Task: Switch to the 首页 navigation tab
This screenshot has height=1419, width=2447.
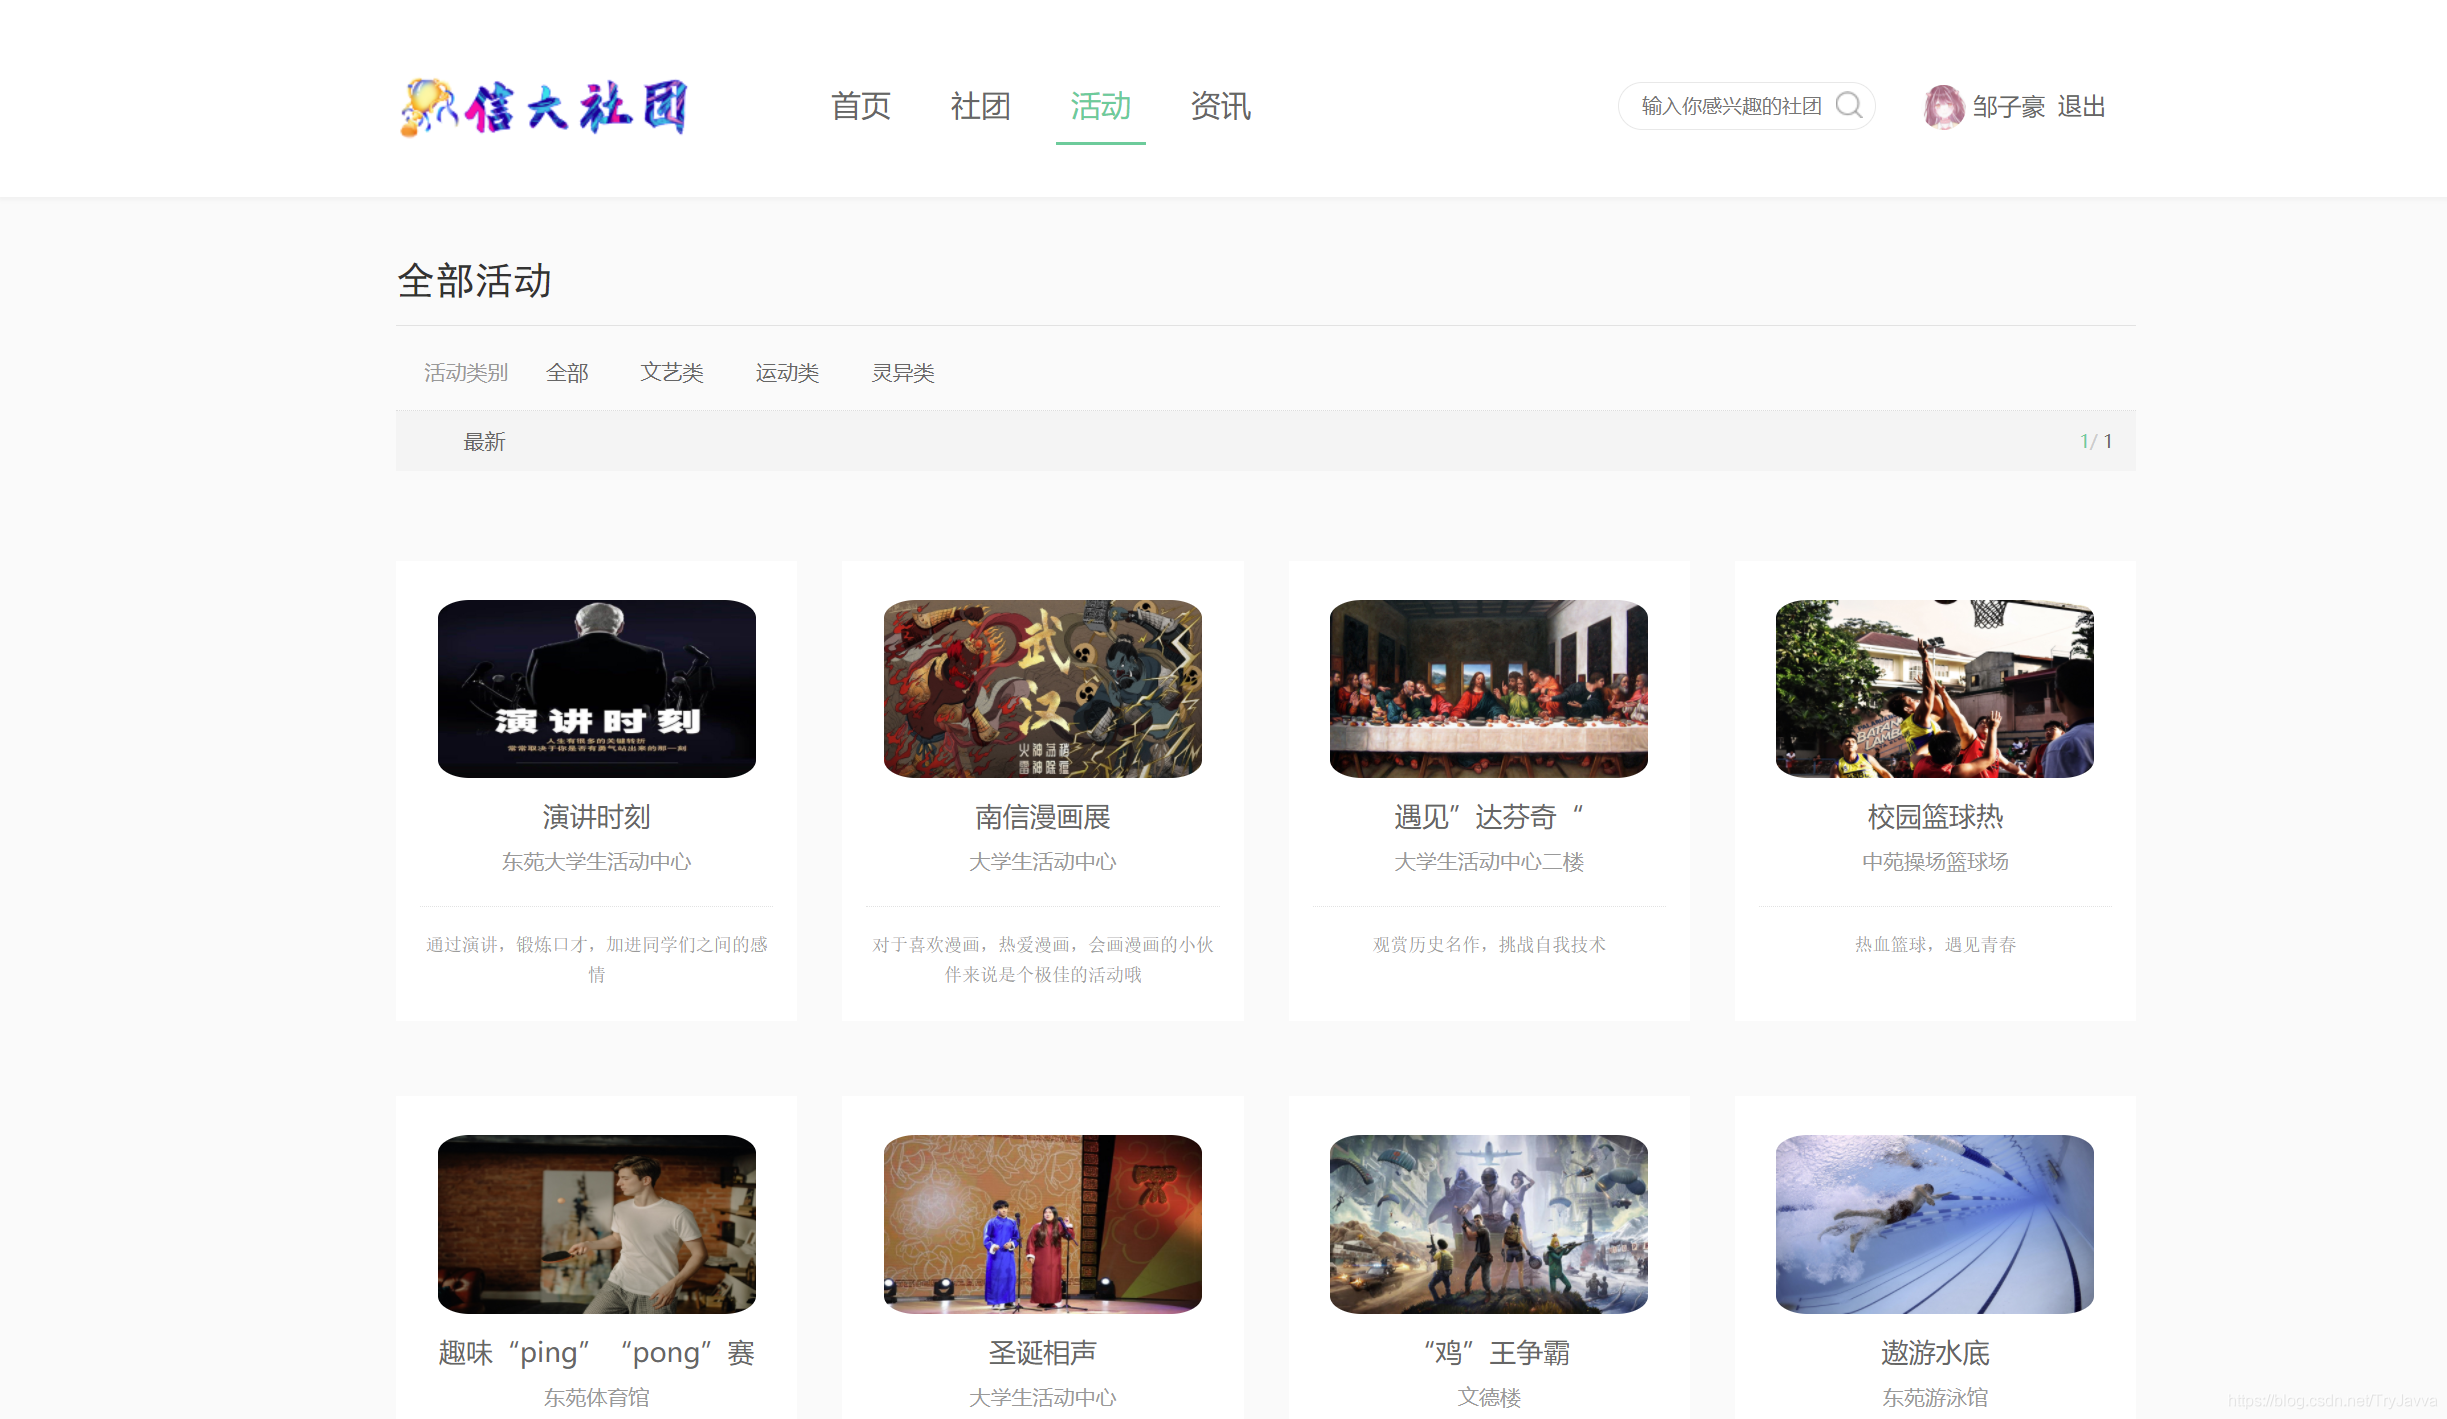Action: pos(860,107)
